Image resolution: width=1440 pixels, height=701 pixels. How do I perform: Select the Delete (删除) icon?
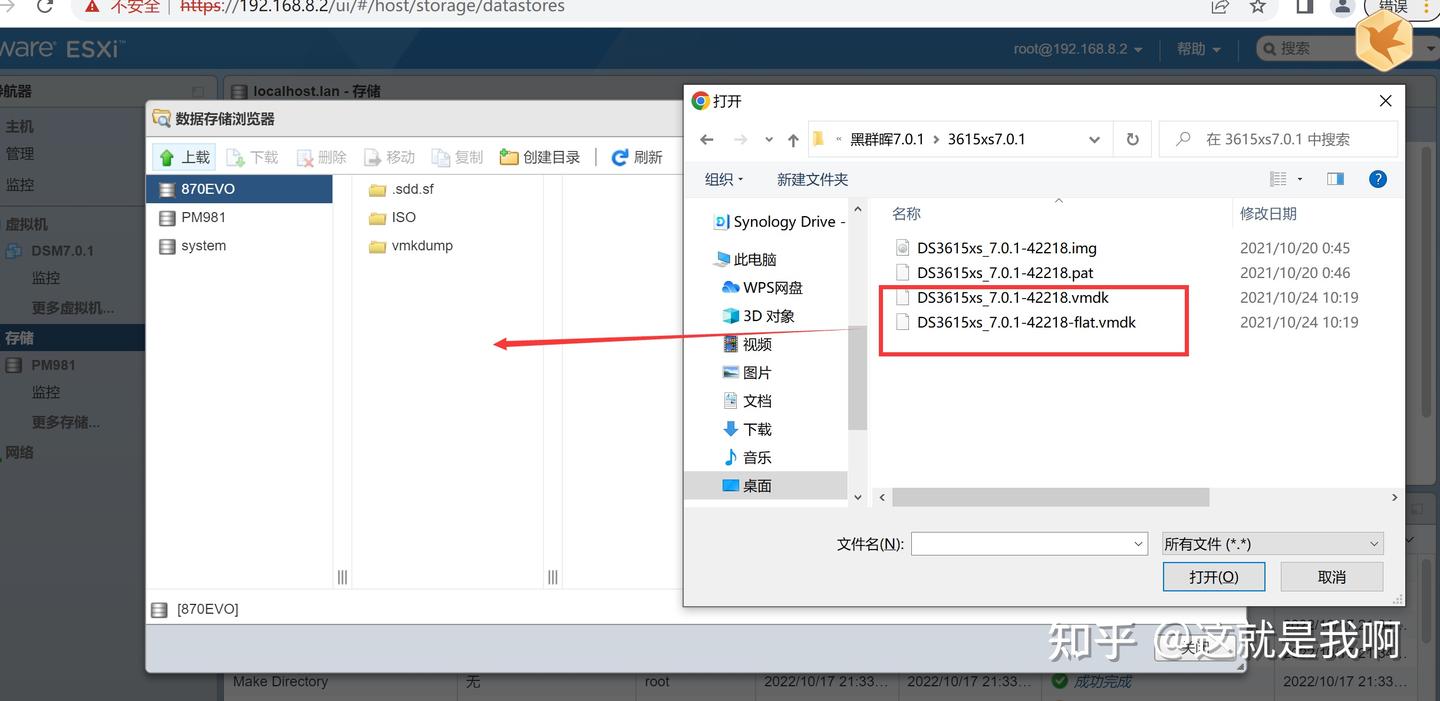coord(308,157)
